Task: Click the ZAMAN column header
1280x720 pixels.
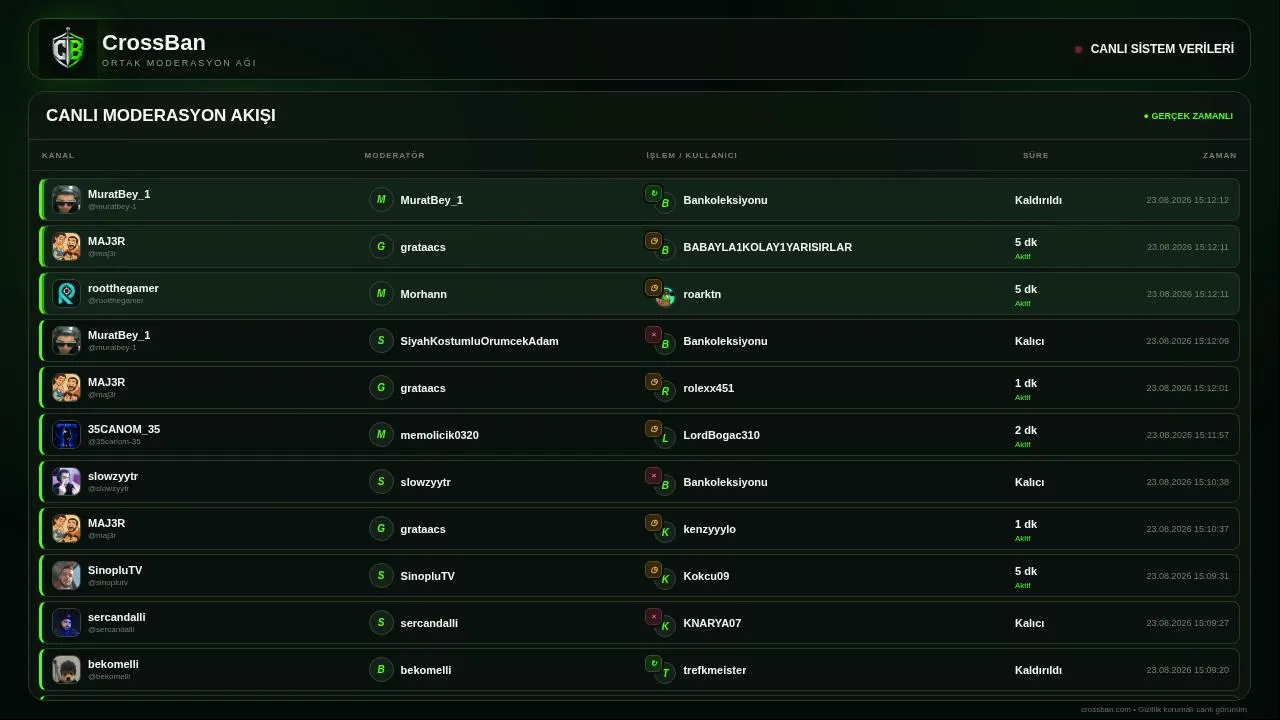Action: click(1220, 155)
